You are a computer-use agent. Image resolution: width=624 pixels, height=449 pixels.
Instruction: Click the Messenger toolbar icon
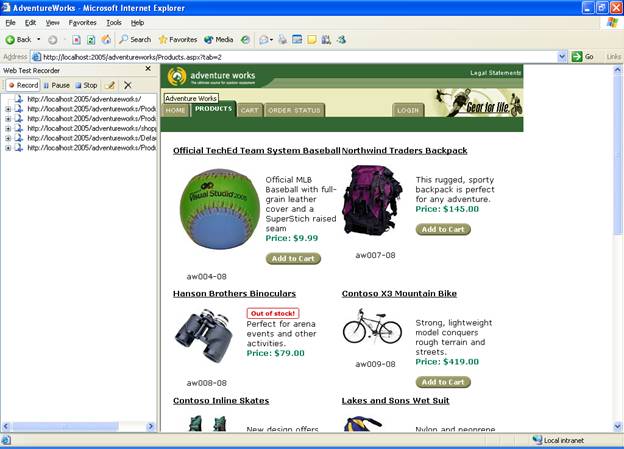(x=341, y=39)
